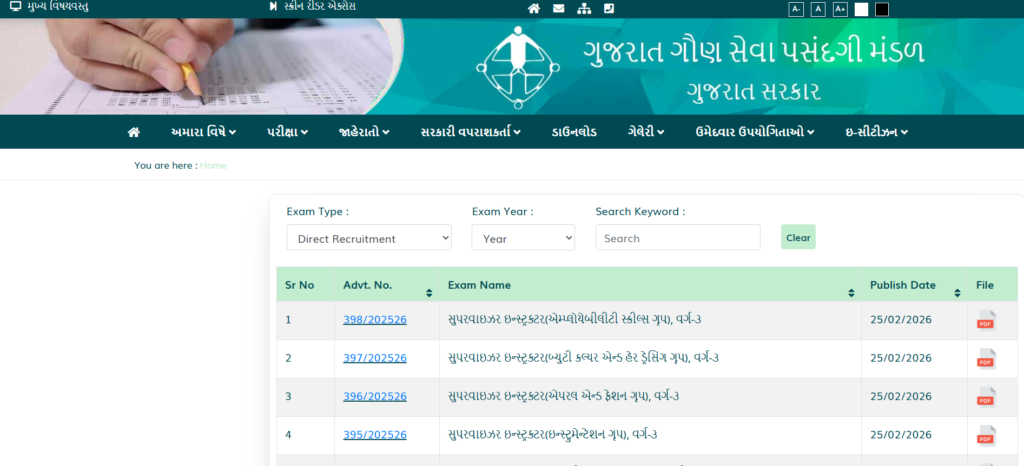Viewport: 1024px width, 466px height.
Task: Open the sitemap icon in top bar
Action: (584, 8)
